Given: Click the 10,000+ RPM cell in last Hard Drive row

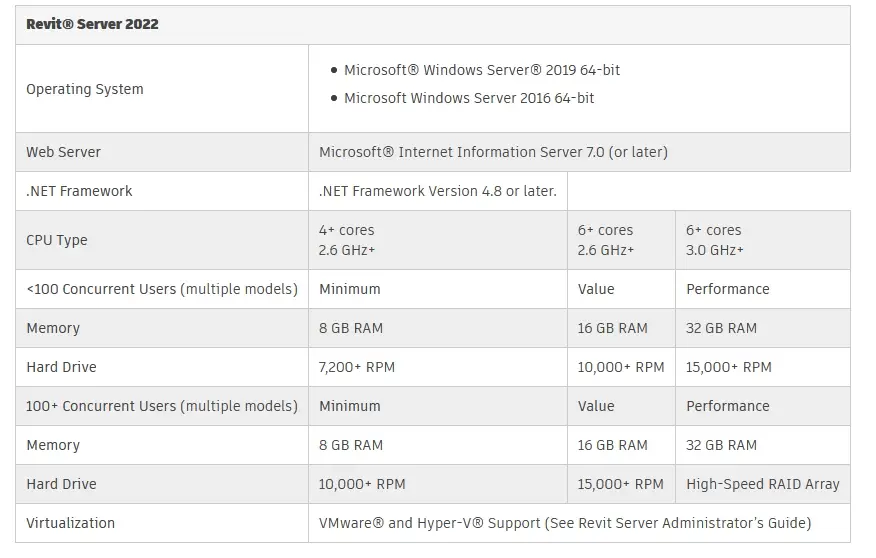Looking at the screenshot, I should (438, 484).
